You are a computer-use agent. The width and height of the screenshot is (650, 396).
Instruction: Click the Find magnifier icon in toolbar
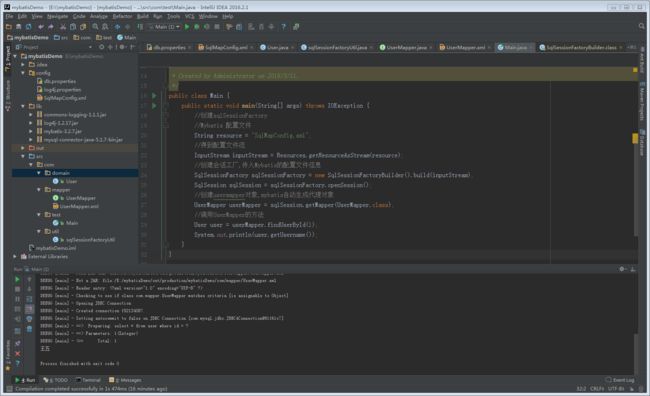pos(95,27)
